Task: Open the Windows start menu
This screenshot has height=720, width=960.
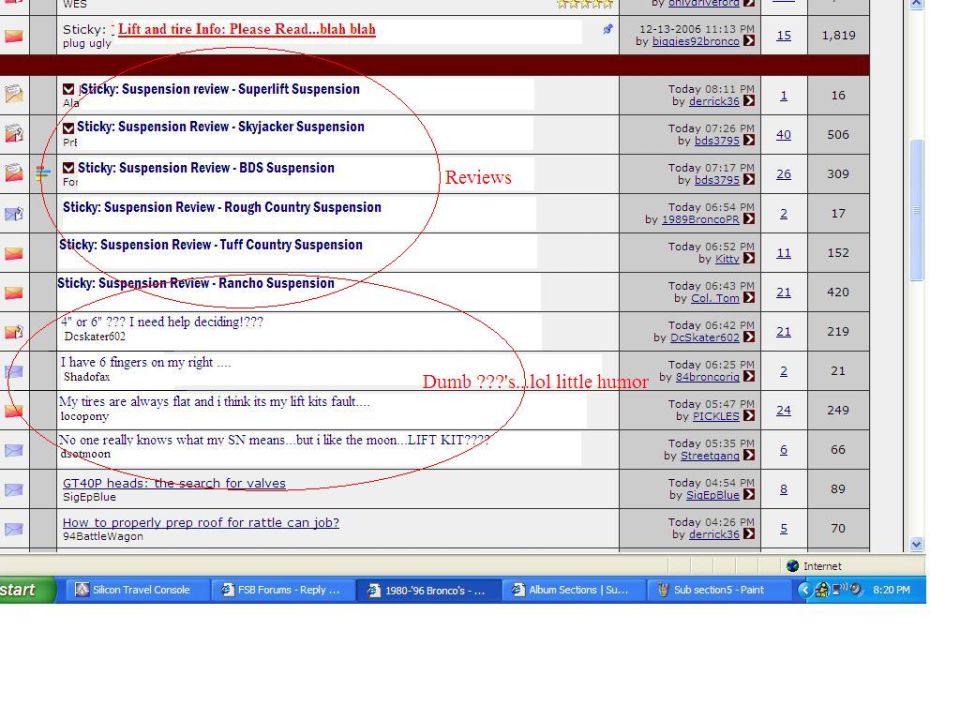Action: point(27,590)
